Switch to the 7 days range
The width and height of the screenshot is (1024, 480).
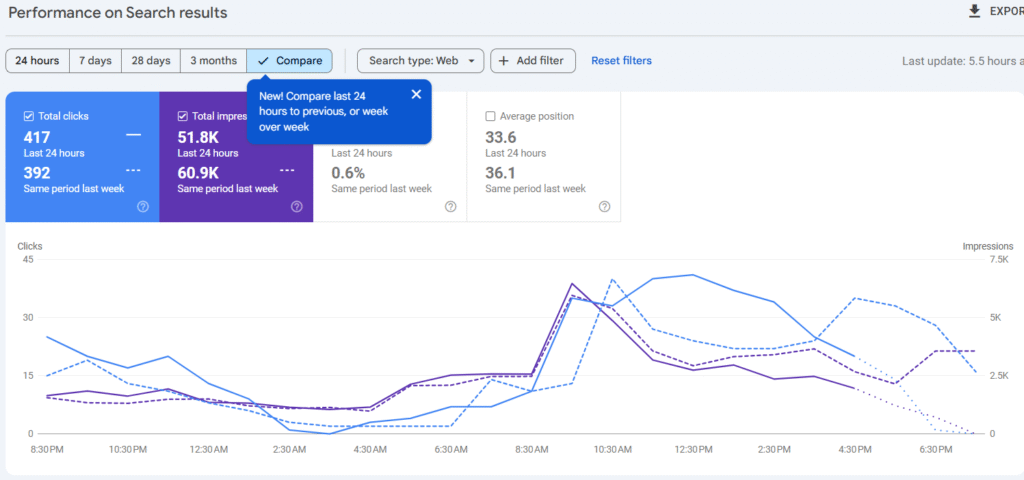95,61
